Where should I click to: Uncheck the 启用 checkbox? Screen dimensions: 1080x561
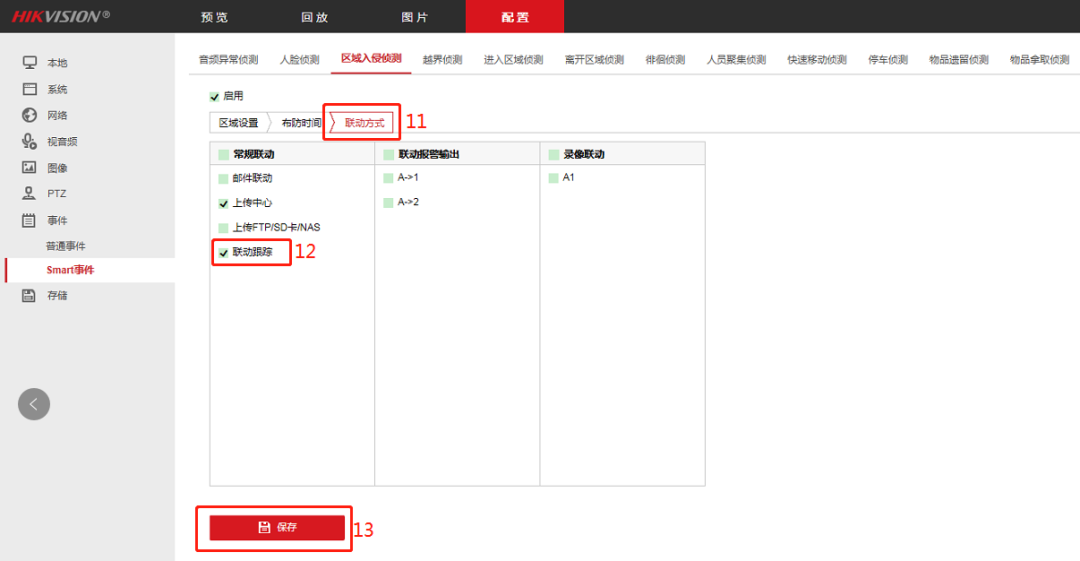click(214, 97)
